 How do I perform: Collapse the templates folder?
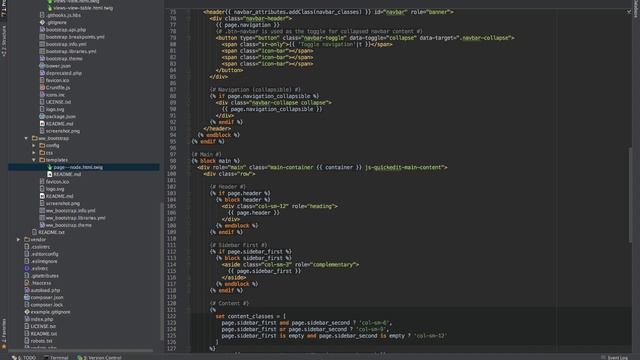point(34,160)
